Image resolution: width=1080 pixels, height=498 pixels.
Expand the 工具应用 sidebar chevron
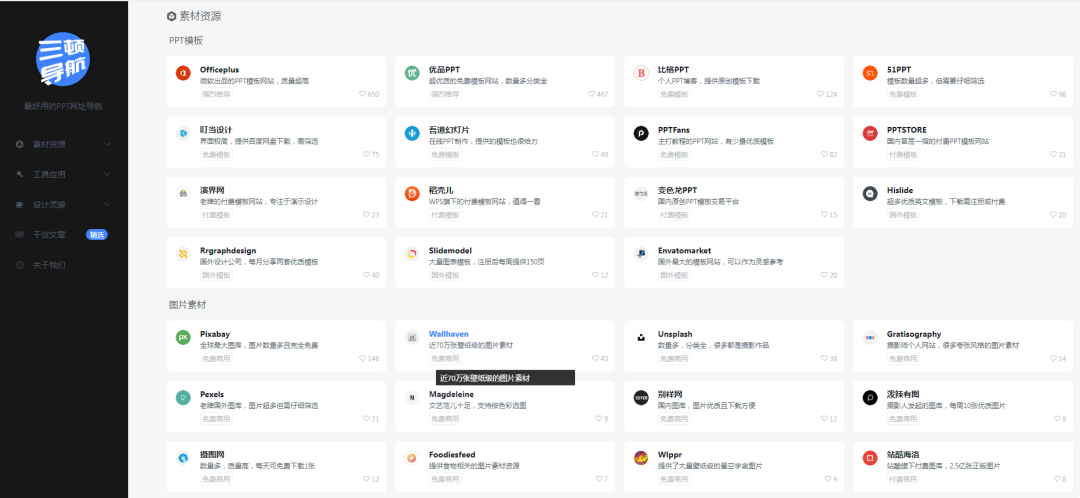click(x=108, y=174)
